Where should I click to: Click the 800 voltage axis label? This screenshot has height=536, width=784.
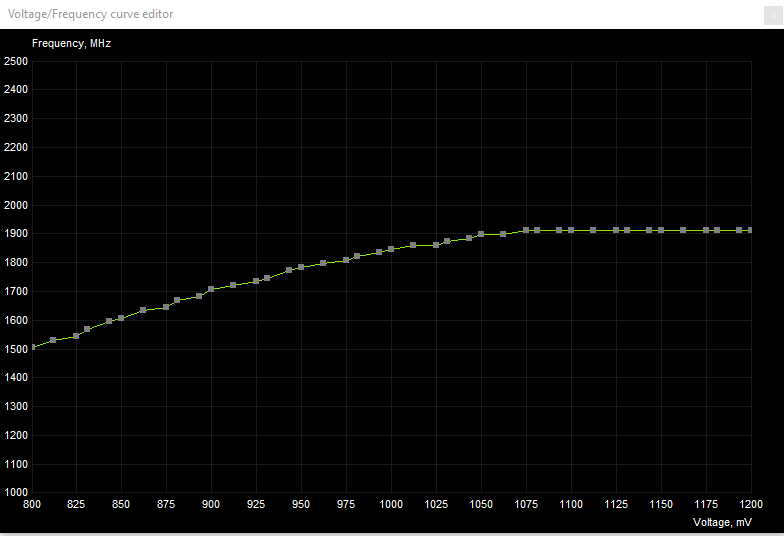click(x=32, y=504)
